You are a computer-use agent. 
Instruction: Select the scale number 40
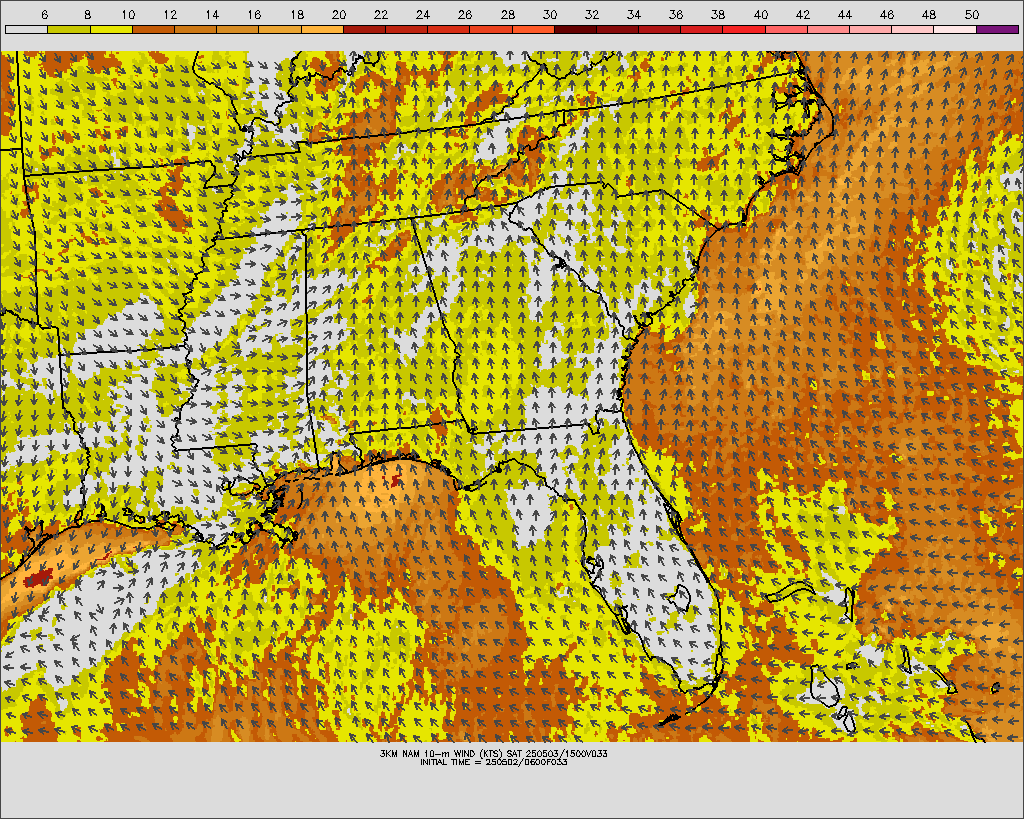tap(760, 14)
